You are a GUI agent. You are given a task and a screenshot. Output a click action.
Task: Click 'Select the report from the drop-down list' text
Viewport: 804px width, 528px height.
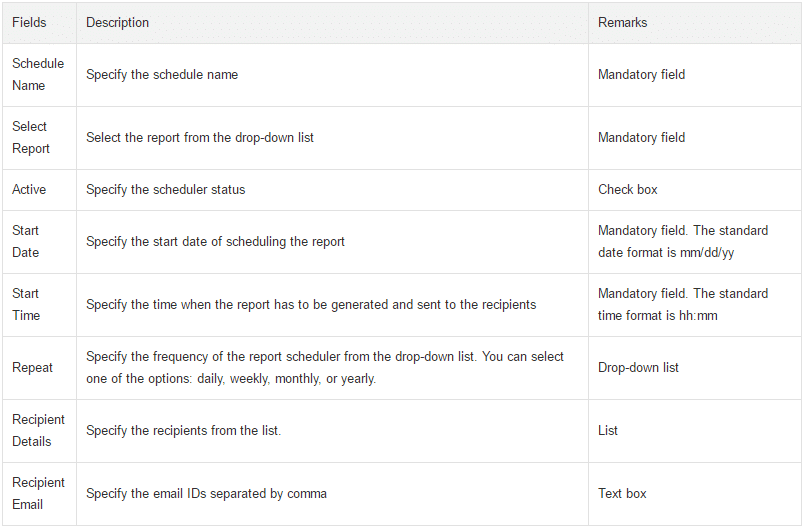[200, 138]
